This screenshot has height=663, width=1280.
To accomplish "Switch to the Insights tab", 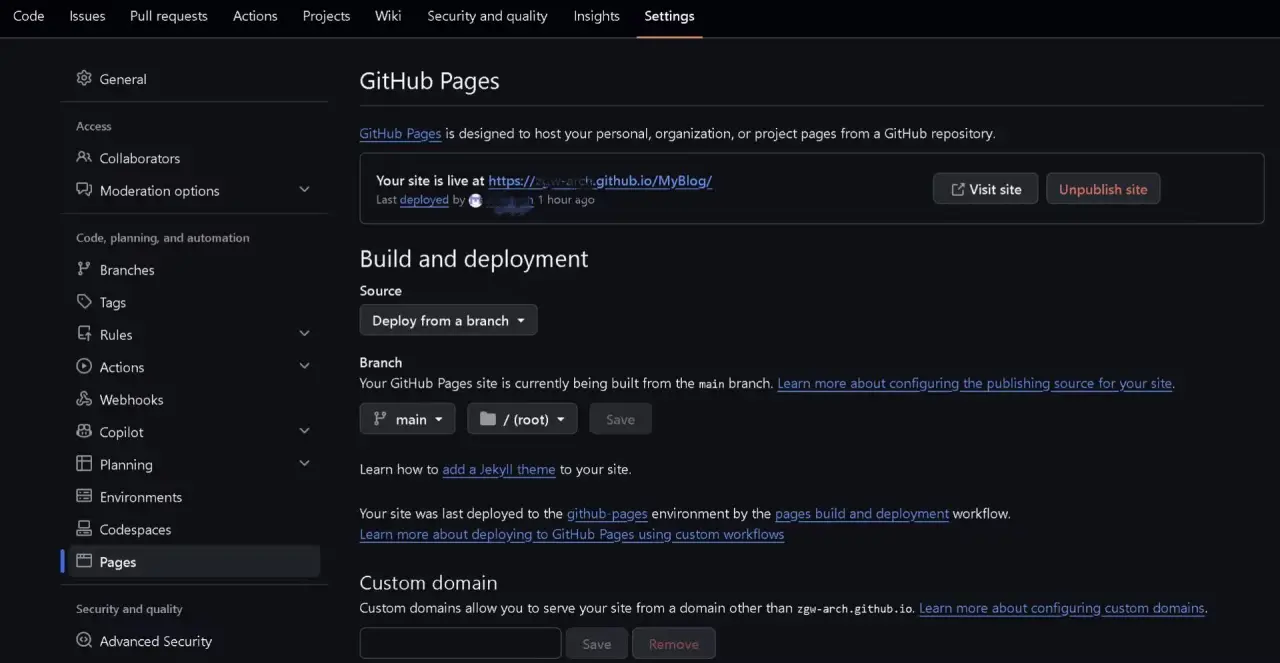I will 596,16.
